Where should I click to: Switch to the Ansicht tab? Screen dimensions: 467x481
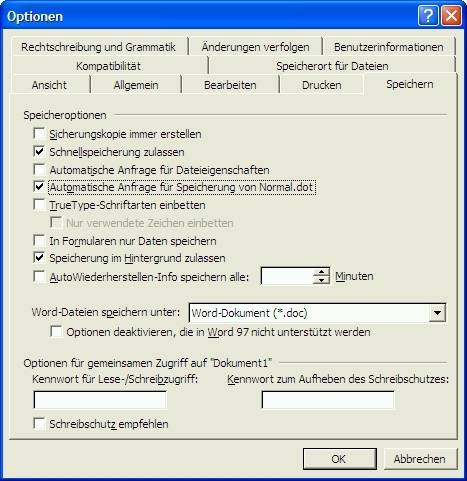(49, 85)
